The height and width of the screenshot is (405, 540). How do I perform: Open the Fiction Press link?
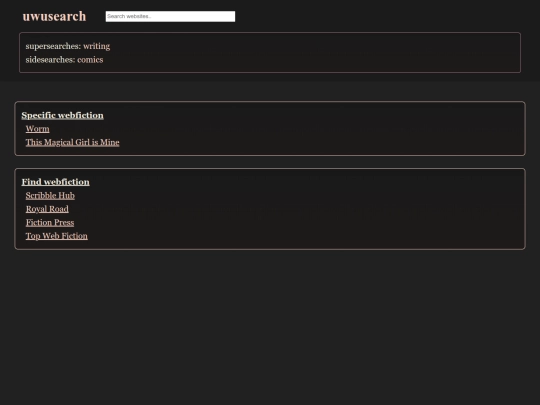(50, 222)
